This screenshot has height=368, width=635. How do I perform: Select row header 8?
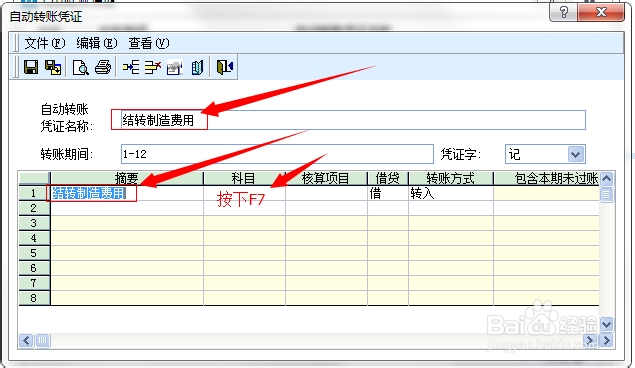34,298
